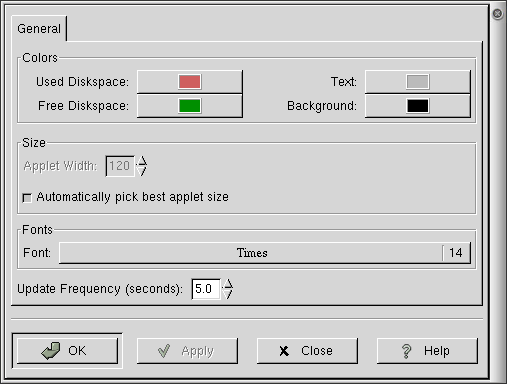Open the Used Diskspace red color swatch
This screenshot has height=384, width=507.
(190, 82)
